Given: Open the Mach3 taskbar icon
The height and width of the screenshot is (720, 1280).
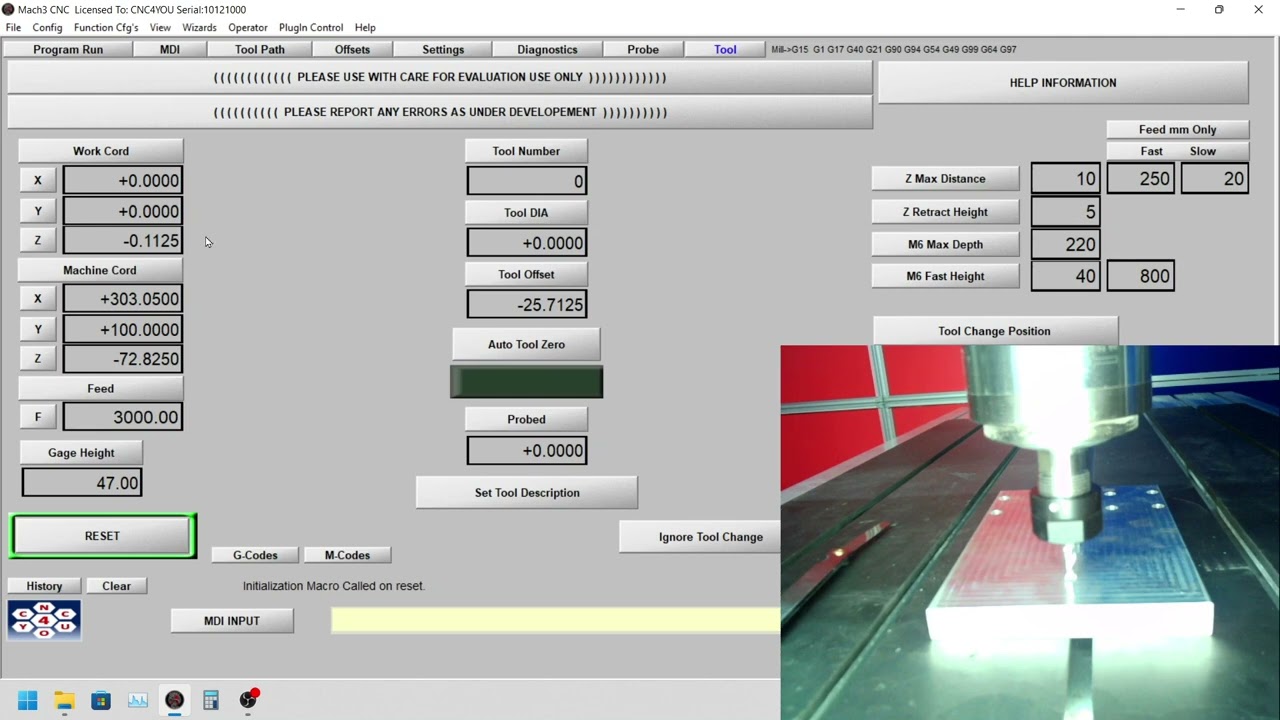Looking at the screenshot, I should (175, 700).
